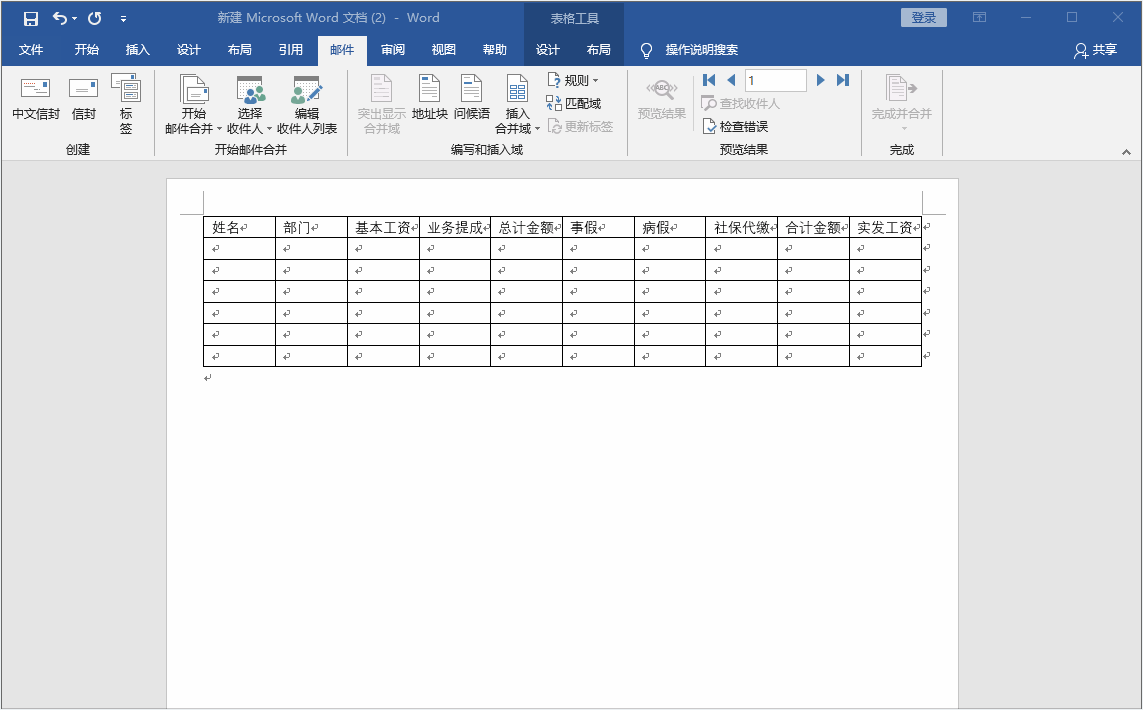Open the 表格工具 设计 tab
The height and width of the screenshot is (710, 1143).
[547, 48]
